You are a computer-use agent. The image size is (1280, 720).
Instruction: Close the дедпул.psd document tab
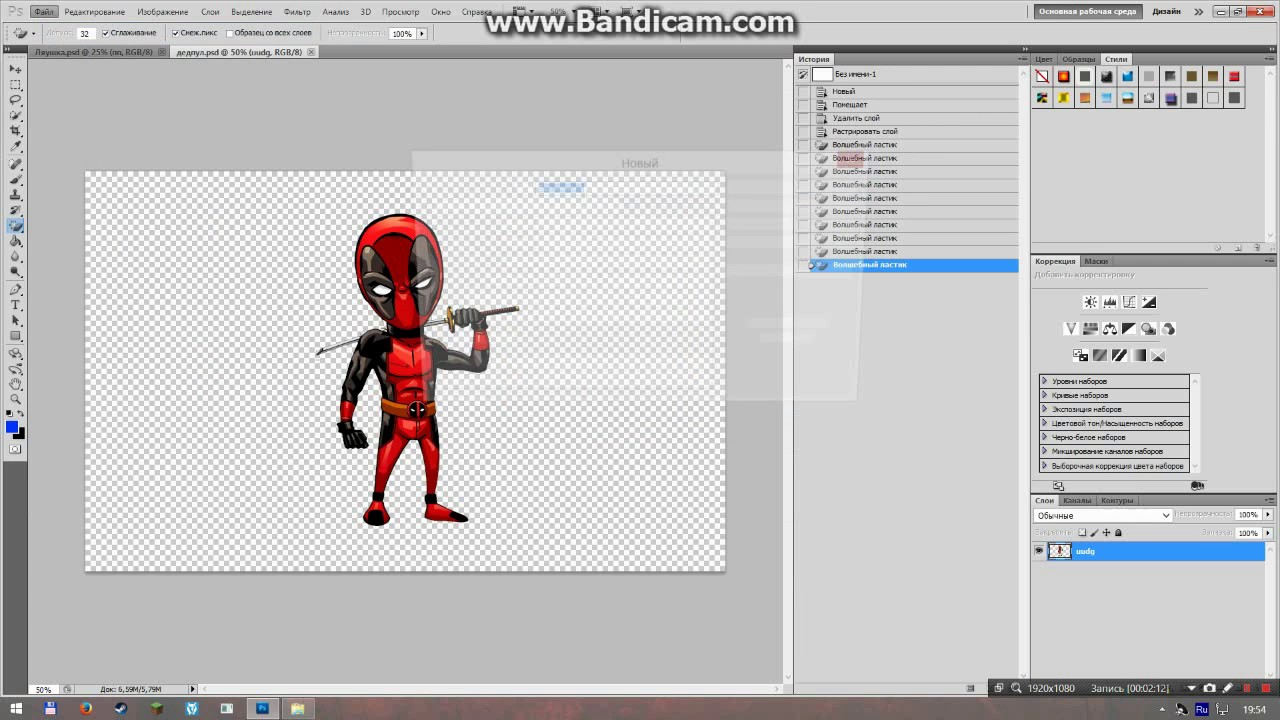311,52
